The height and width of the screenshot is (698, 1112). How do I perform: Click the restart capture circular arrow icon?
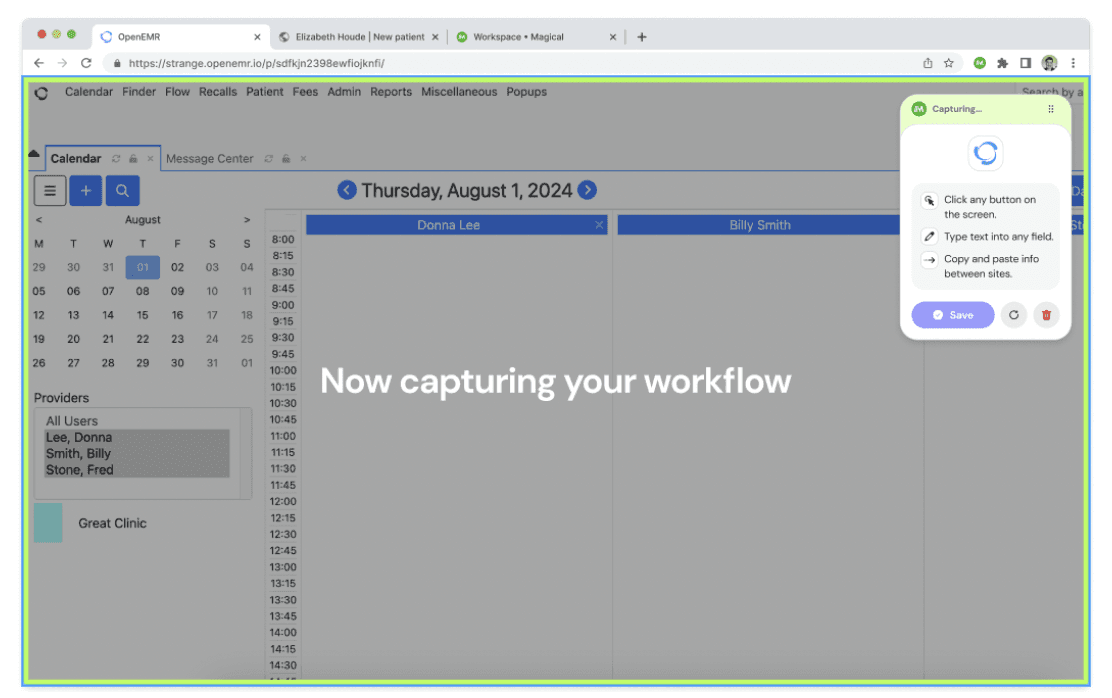tap(1014, 315)
